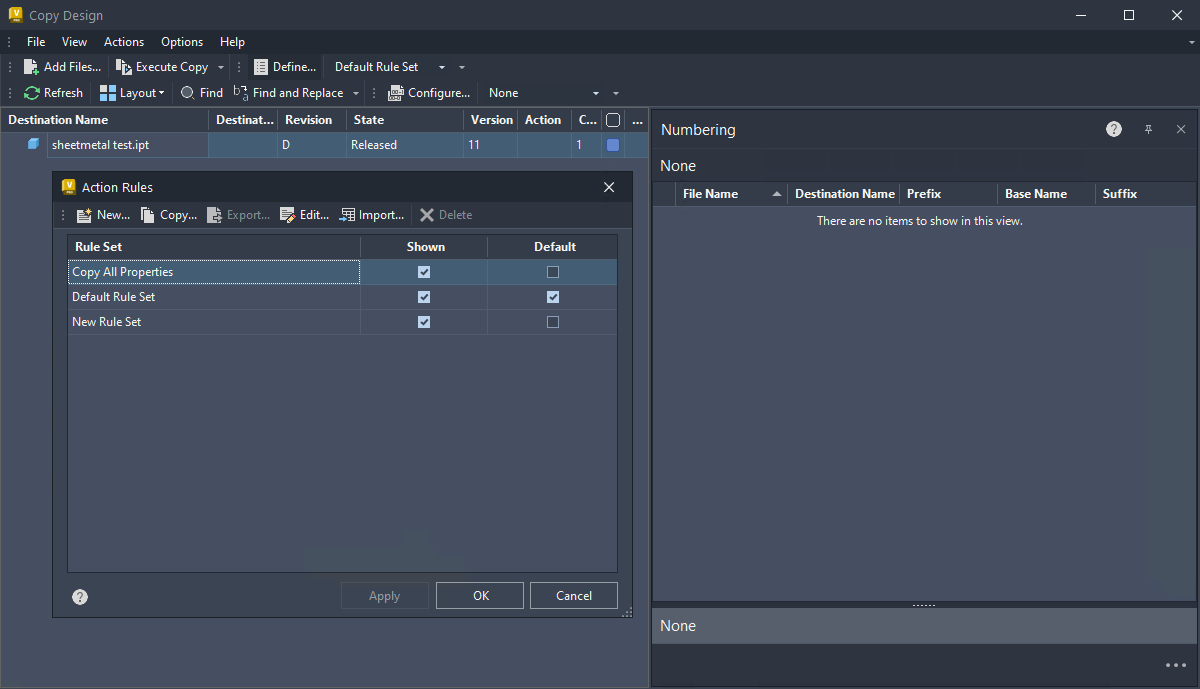1200x689 pixels.
Task: Open the Actions menu
Action: (x=124, y=41)
